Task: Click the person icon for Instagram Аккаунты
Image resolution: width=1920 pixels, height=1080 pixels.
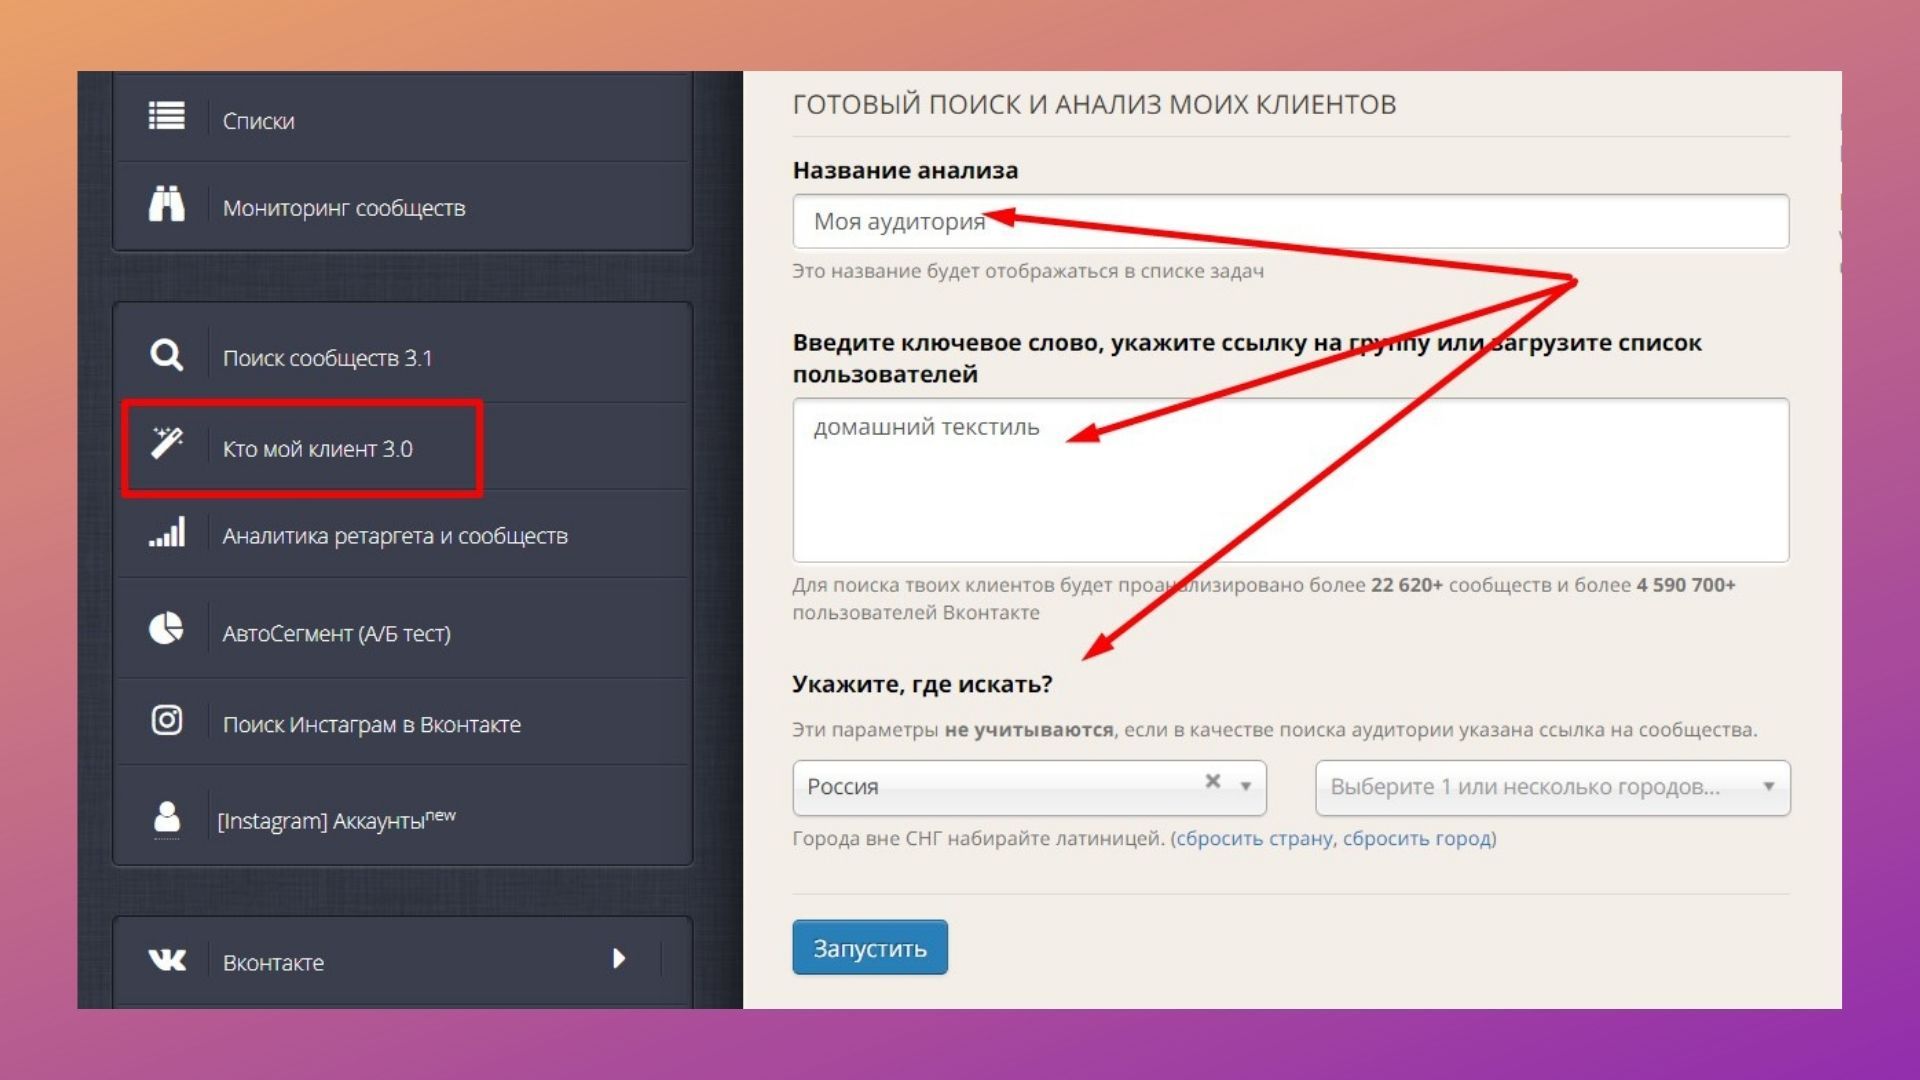Action: tap(166, 817)
